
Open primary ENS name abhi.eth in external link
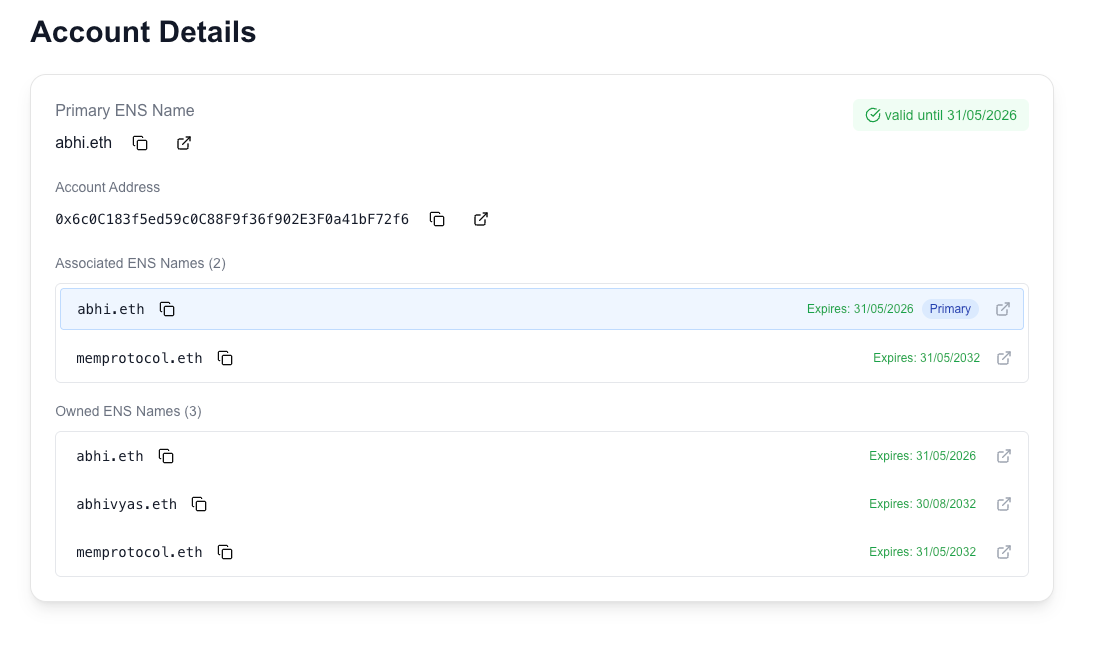pos(184,143)
